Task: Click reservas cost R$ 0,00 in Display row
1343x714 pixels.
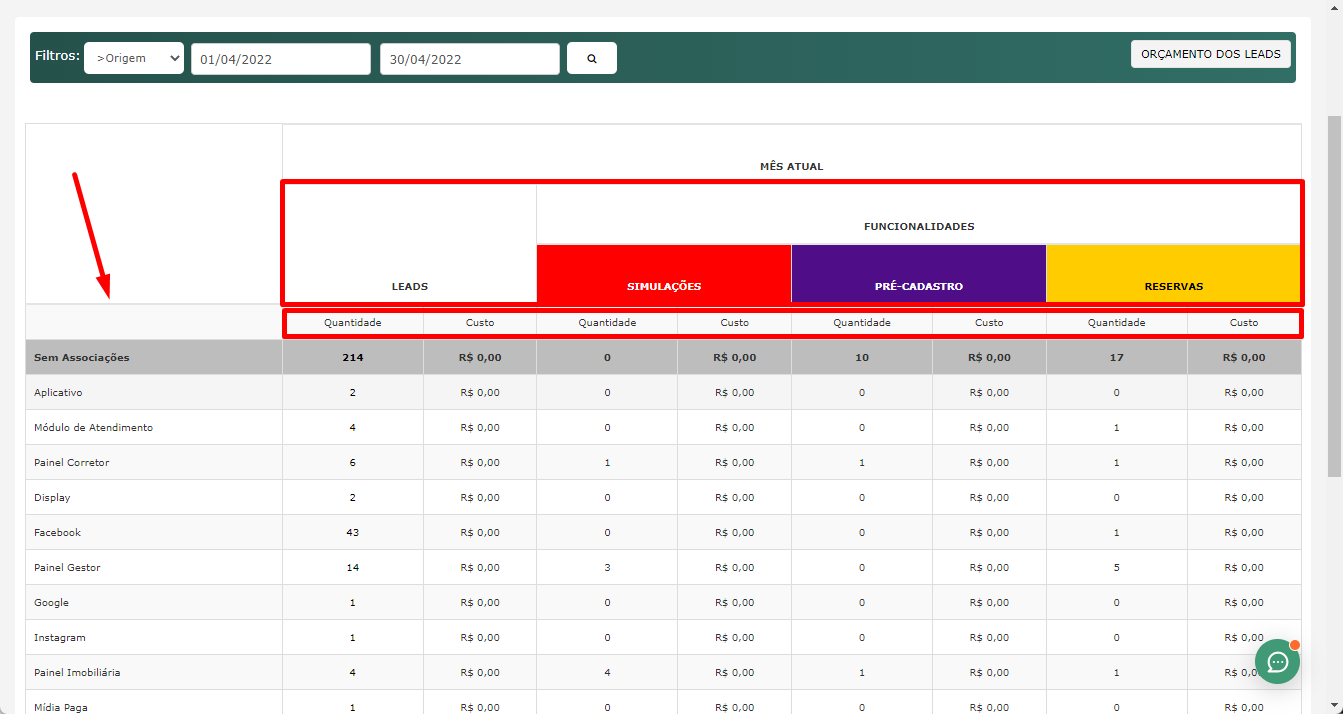Action: click(x=1244, y=497)
